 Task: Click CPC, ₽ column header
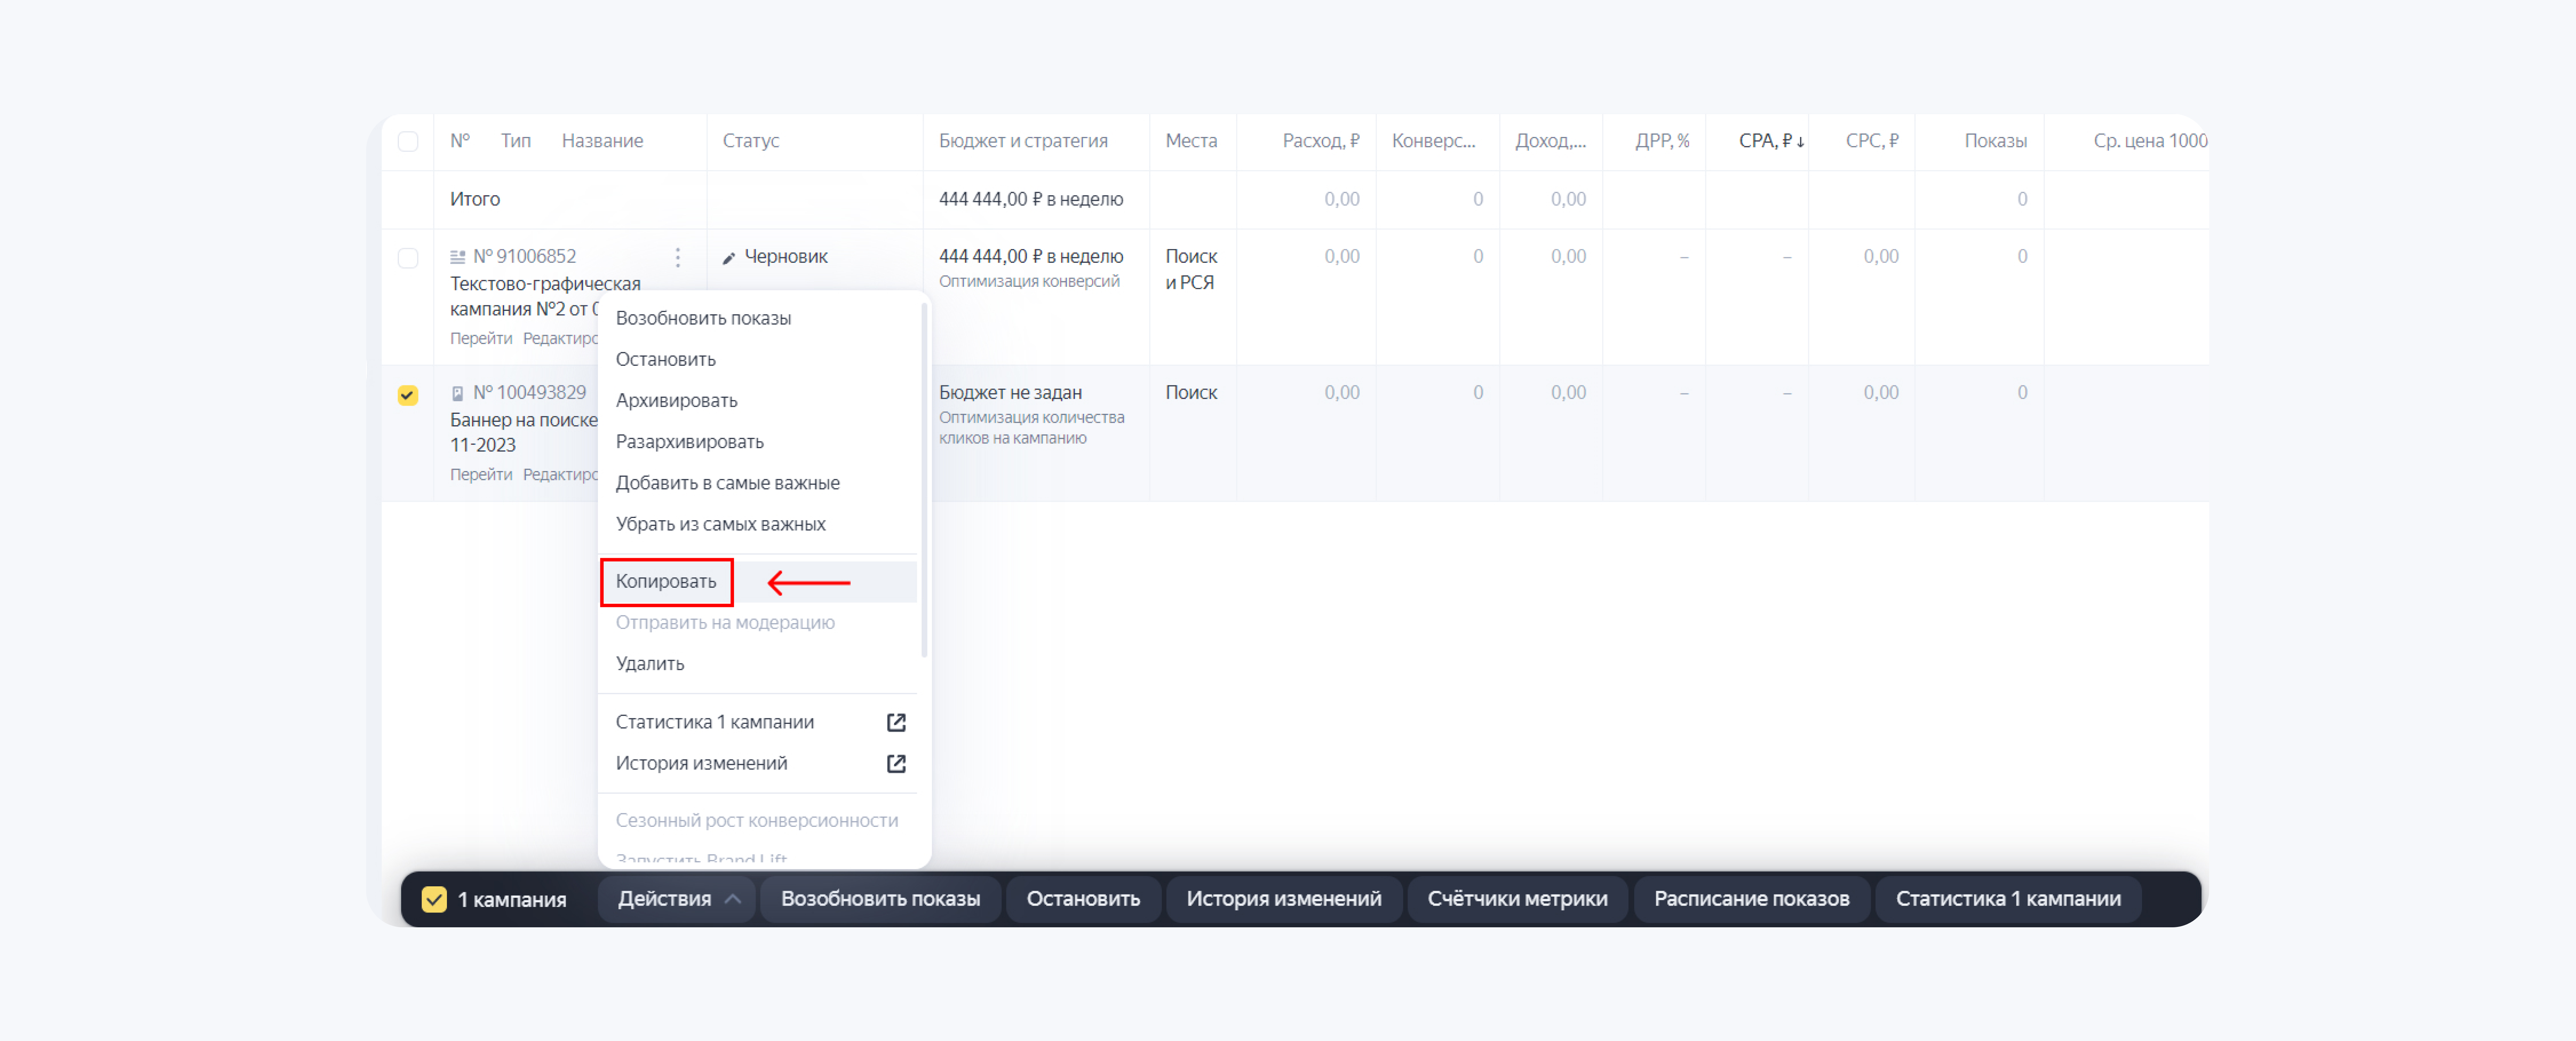pos(1871,141)
